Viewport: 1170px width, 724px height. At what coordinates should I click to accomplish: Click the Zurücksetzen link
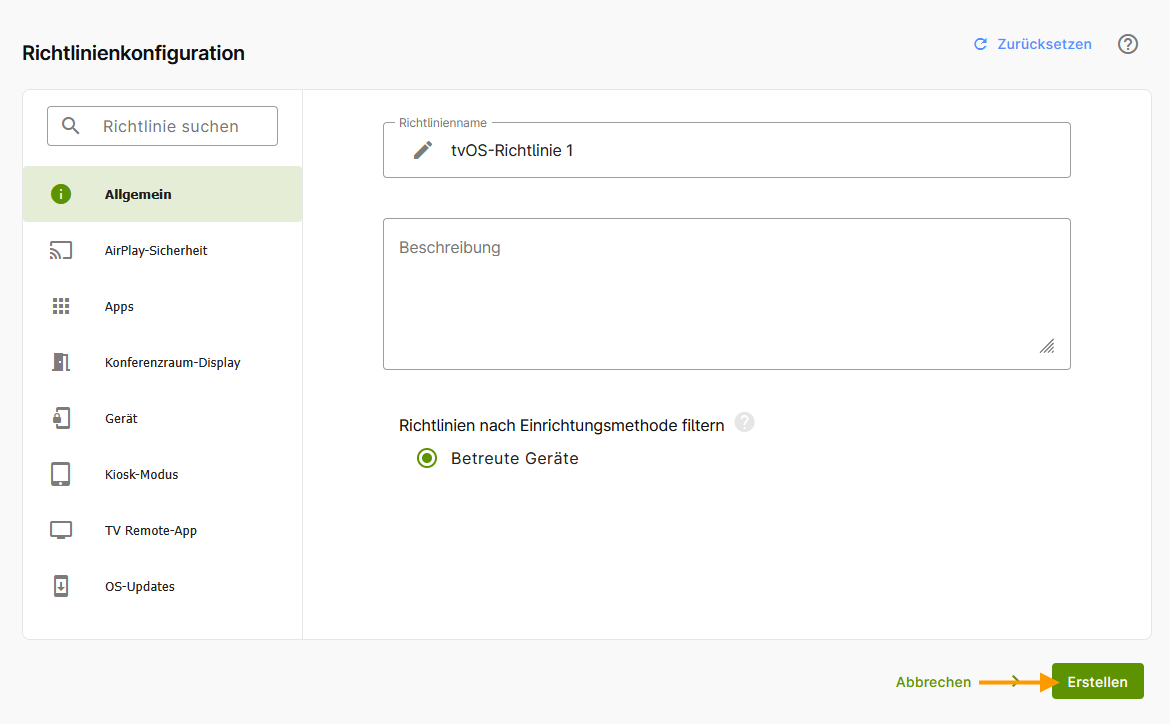tap(1033, 44)
